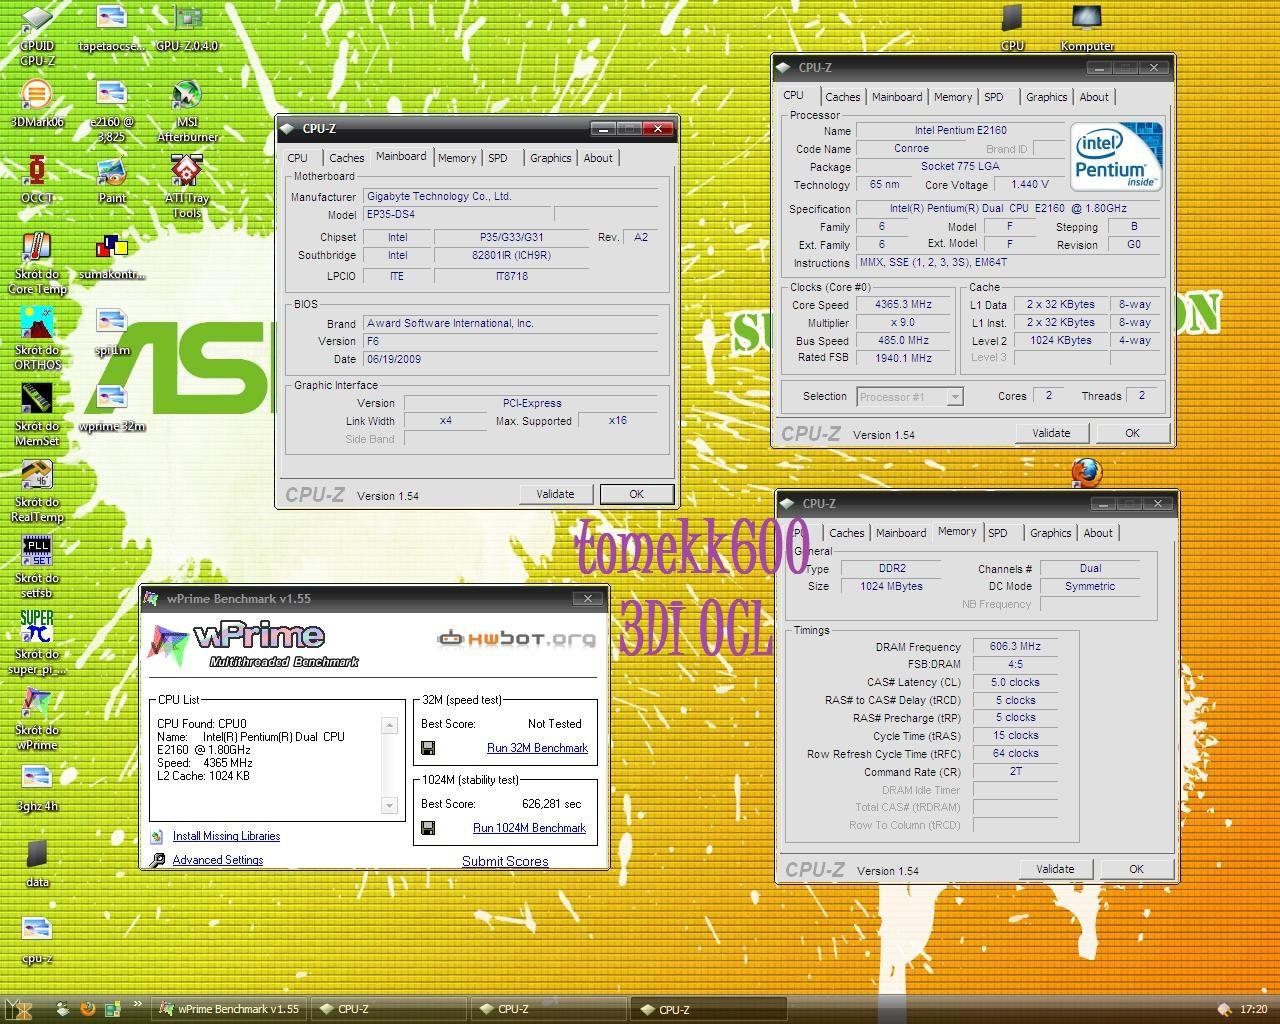Click Firefox quick launch icon in taskbar

pos(88,1009)
